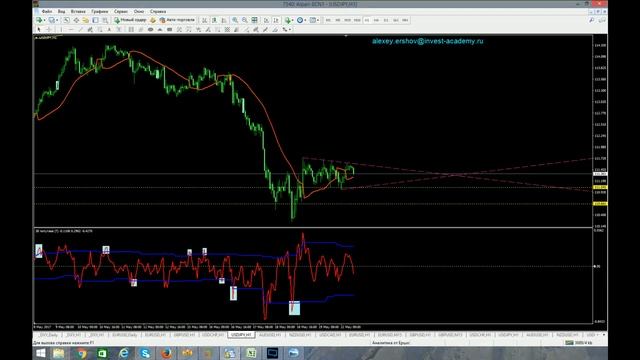Select the Cursor arrow tool

39,29
